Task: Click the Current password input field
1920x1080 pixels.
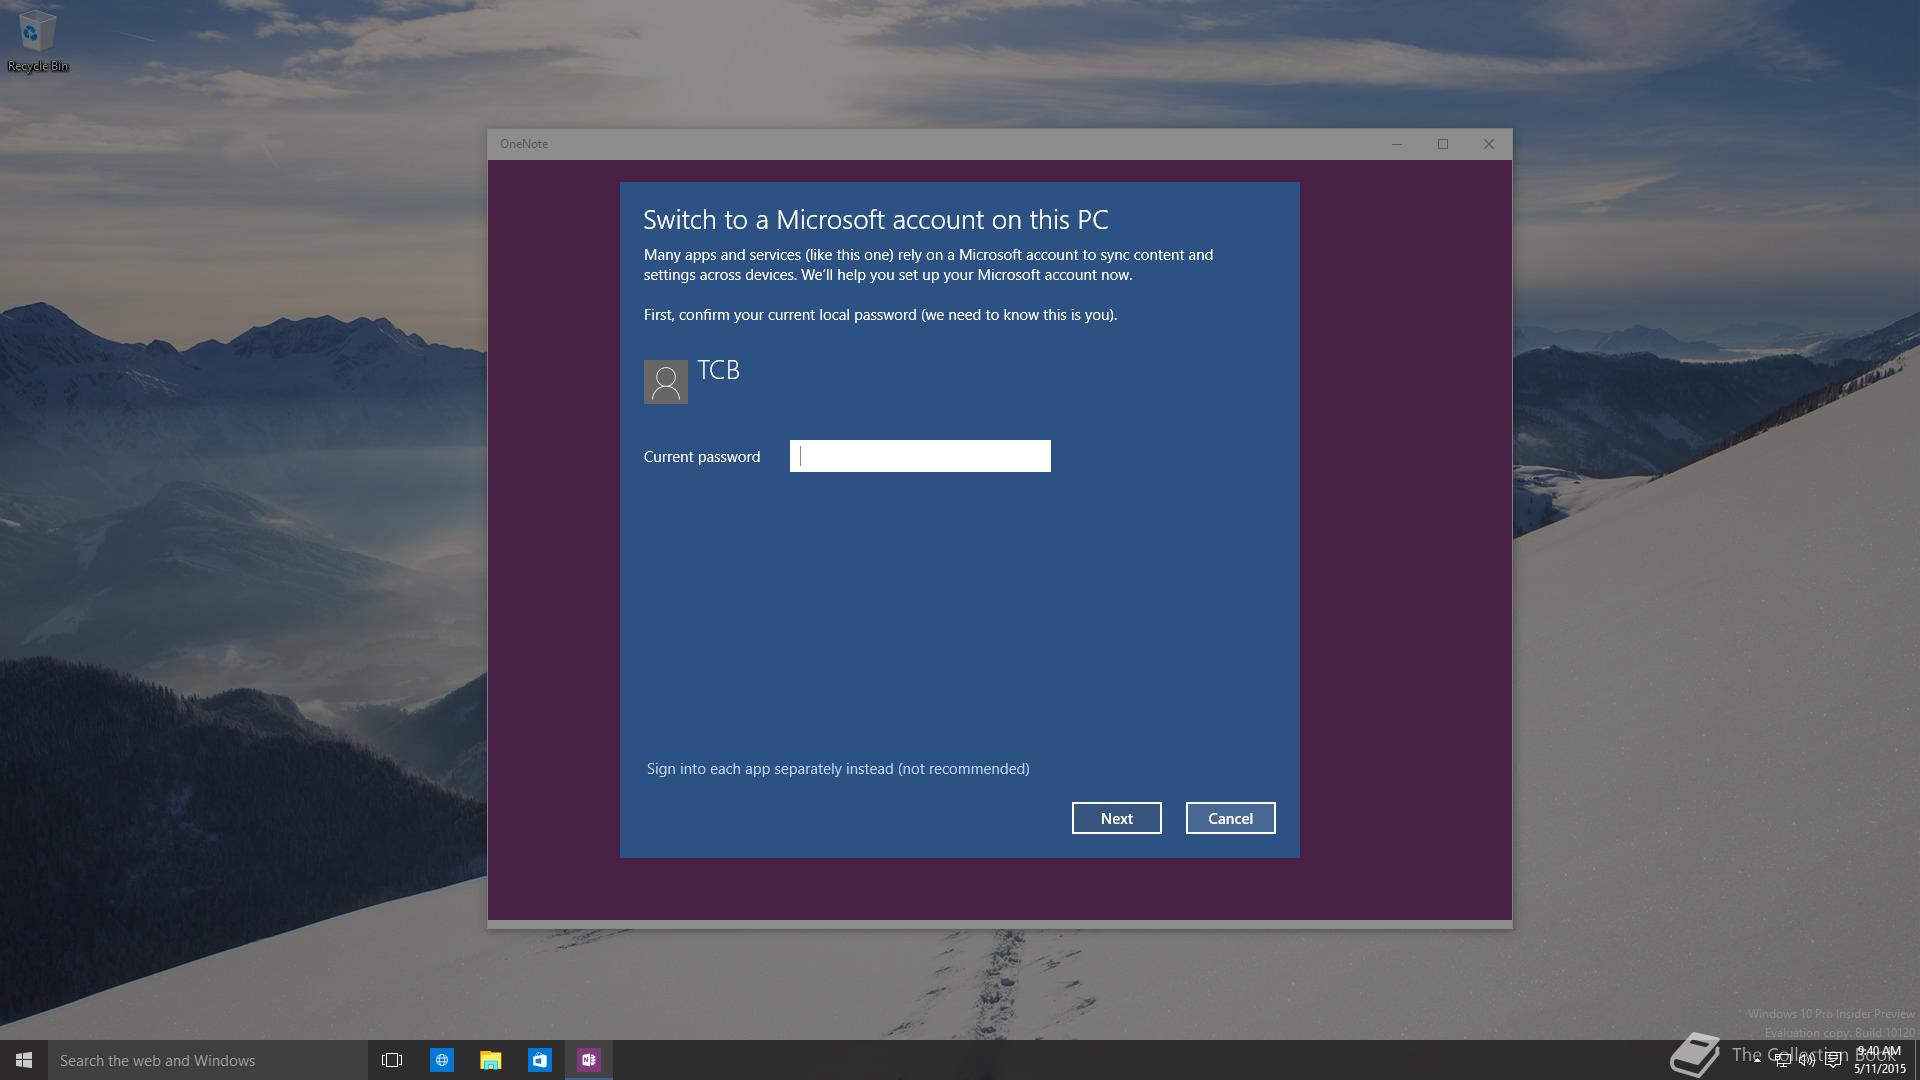Action: coord(920,456)
